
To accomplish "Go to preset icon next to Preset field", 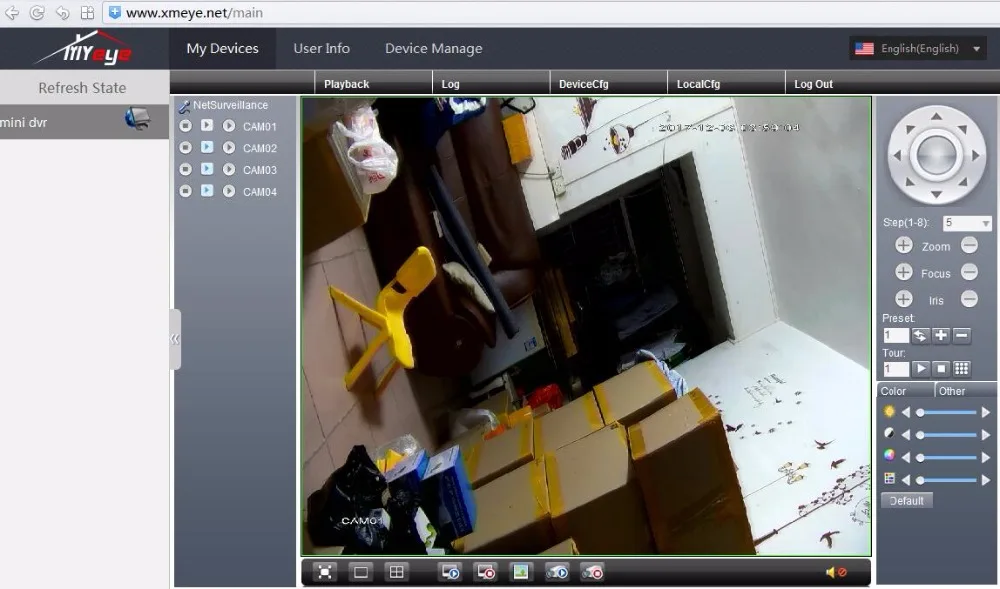I will [919, 335].
